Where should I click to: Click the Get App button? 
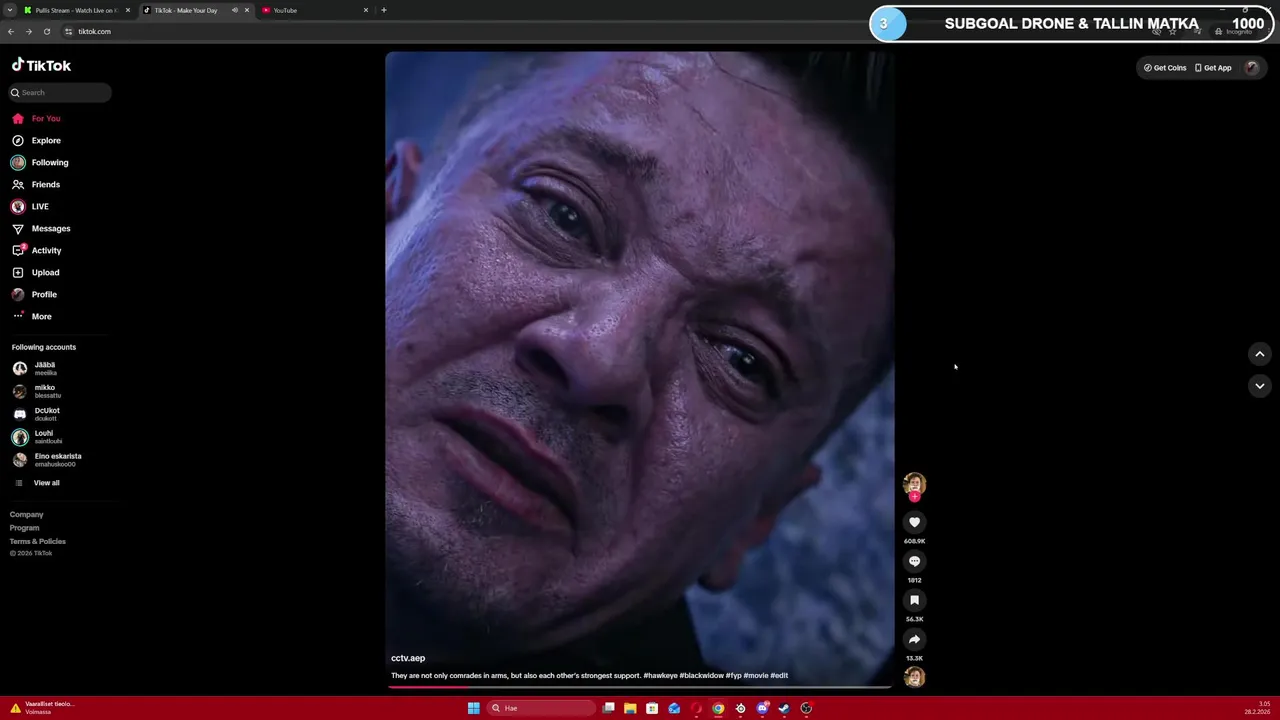point(1213,68)
